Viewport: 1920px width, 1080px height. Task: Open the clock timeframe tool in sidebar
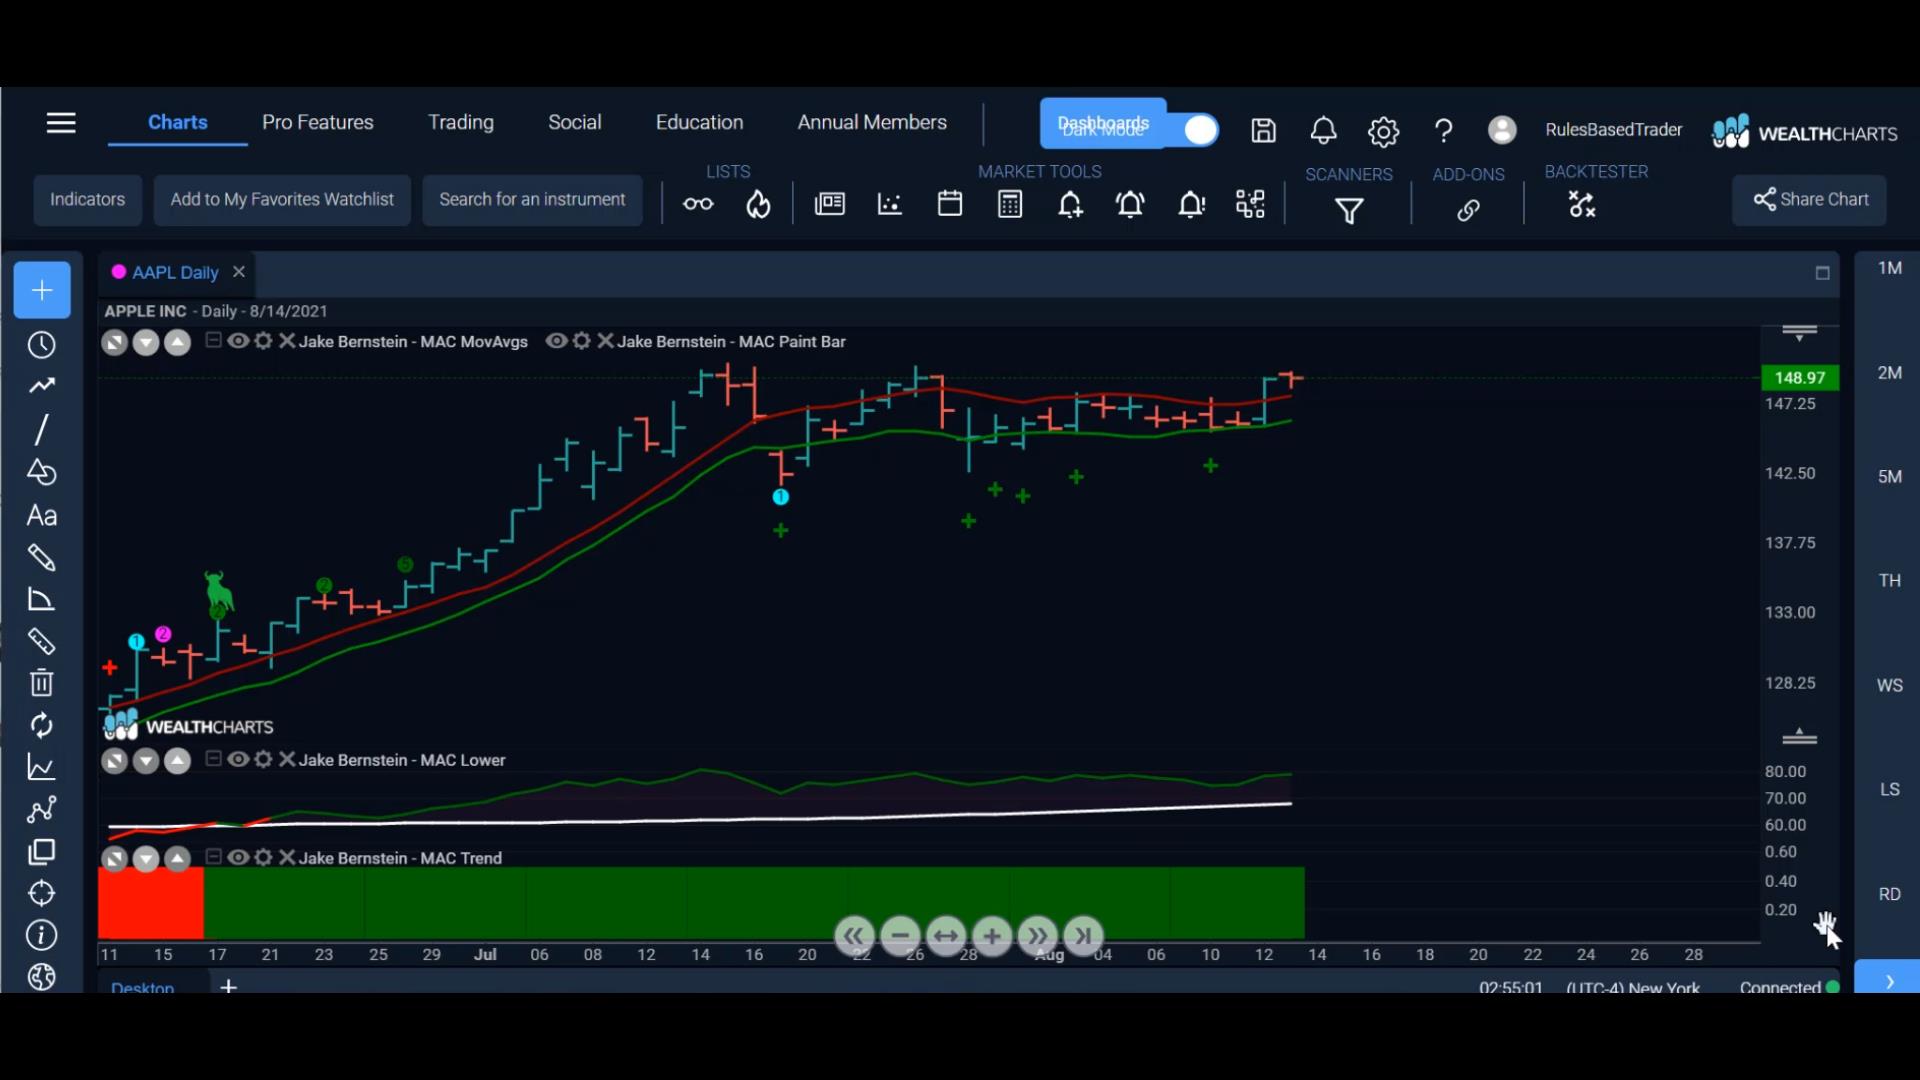[x=41, y=345]
